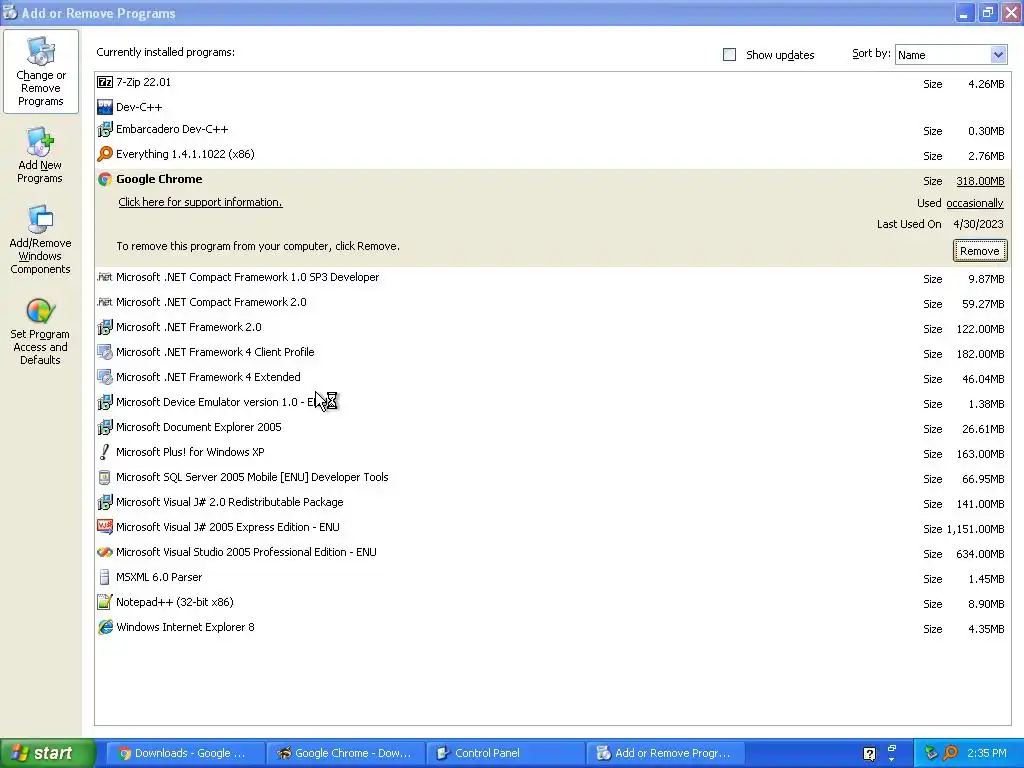Click MSXML 6.0 Parser icon

point(104,577)
